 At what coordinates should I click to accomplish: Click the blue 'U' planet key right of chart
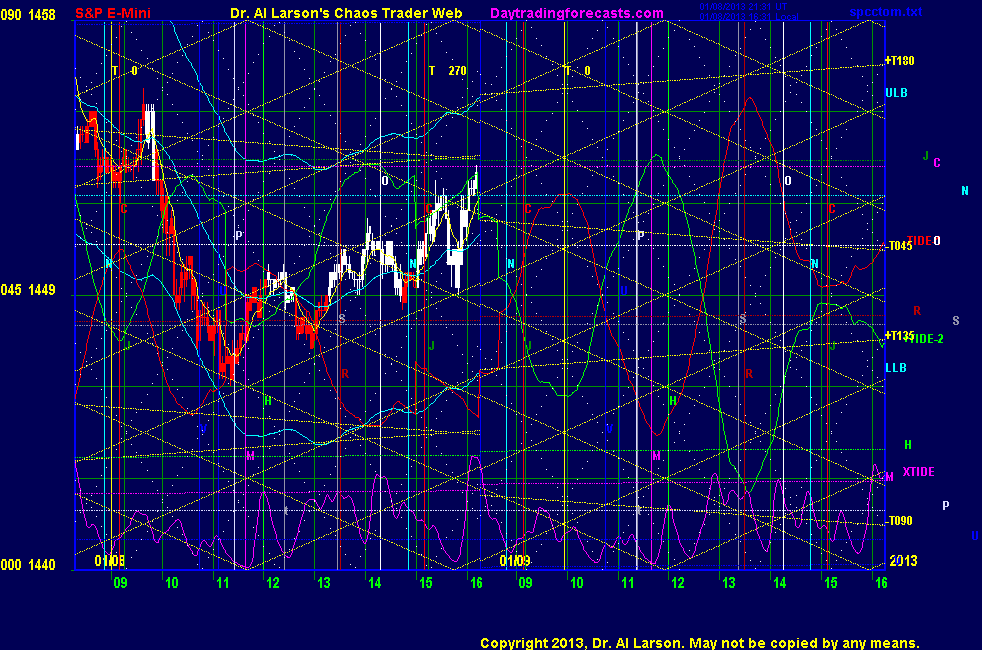click(x=974, y=535)
